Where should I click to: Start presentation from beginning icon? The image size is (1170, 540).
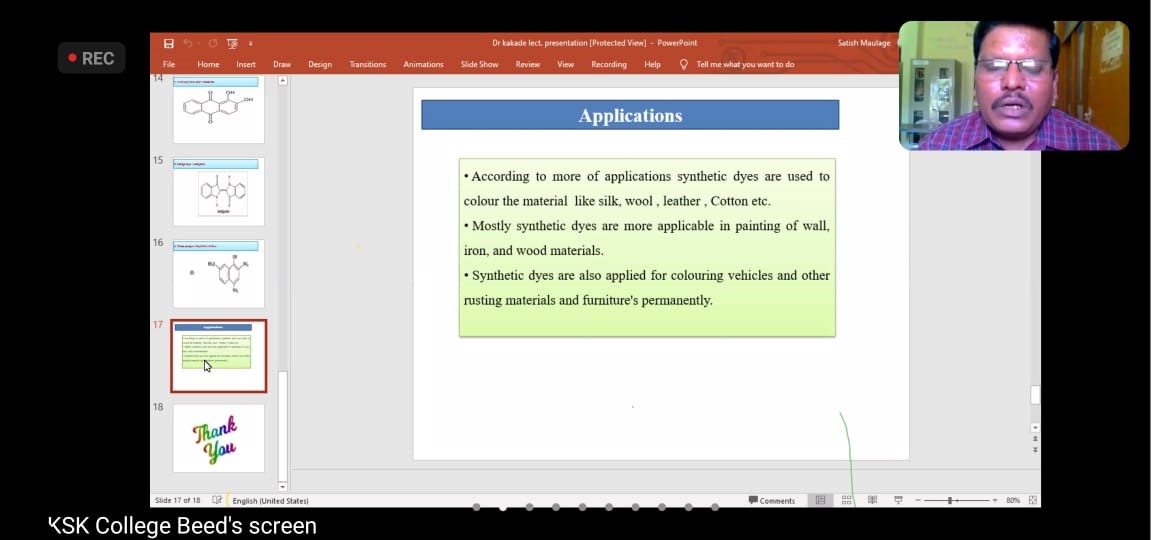click(233, 43)
